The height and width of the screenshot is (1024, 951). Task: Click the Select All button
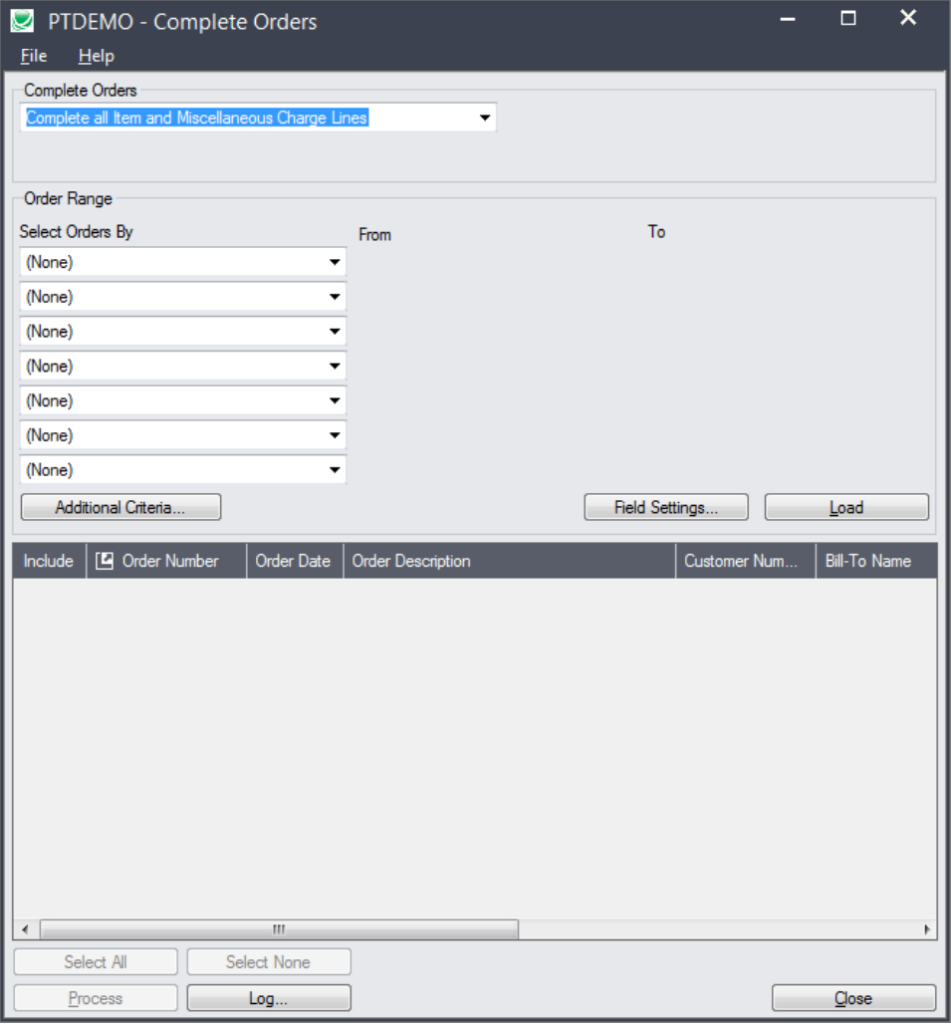tap(95, 962)
